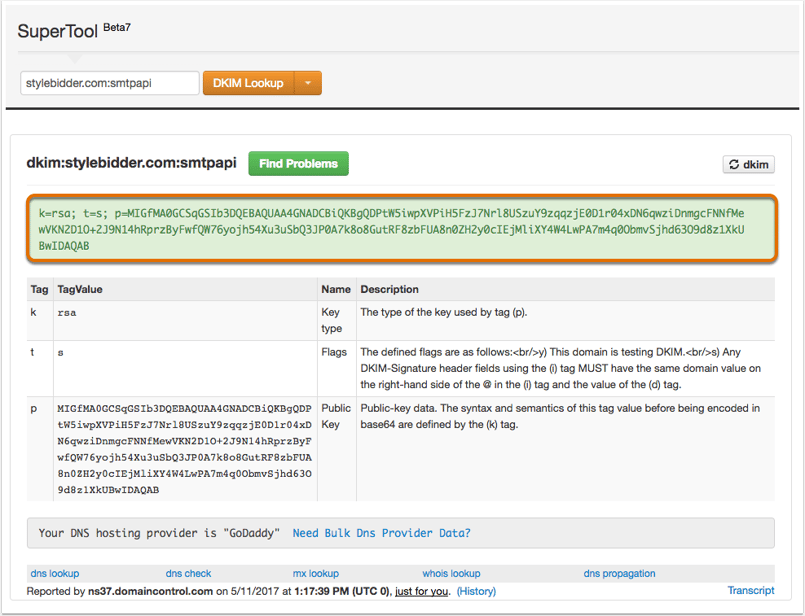The width and height of the screenshot is (805, 616).
Task: Open the dns lookup link
Action: [55, 573]
